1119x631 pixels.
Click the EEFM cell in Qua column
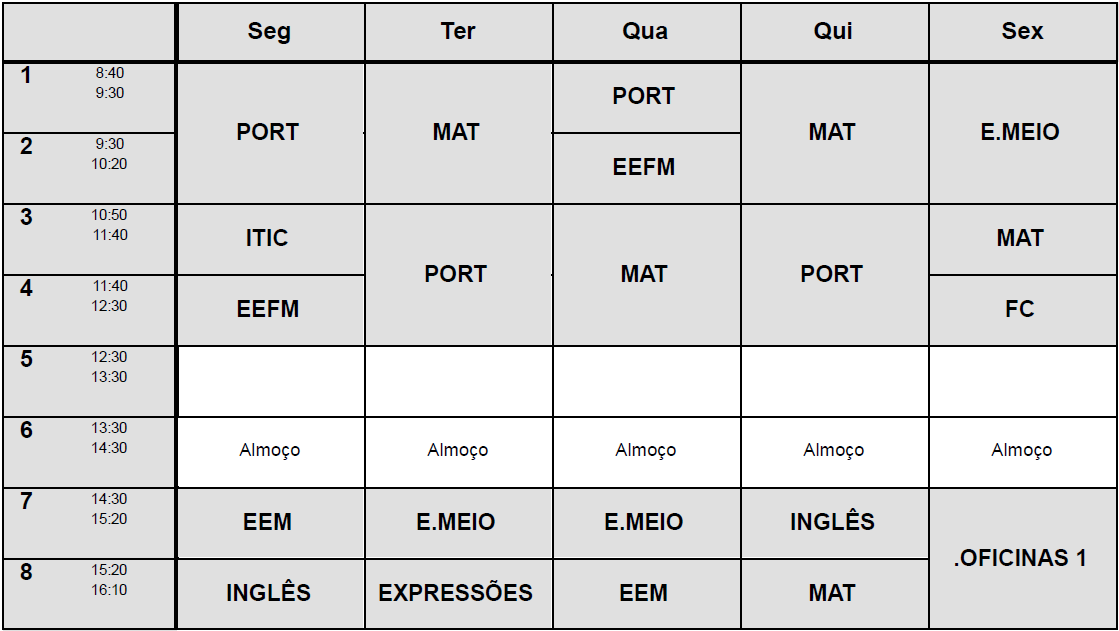point(645,168)
